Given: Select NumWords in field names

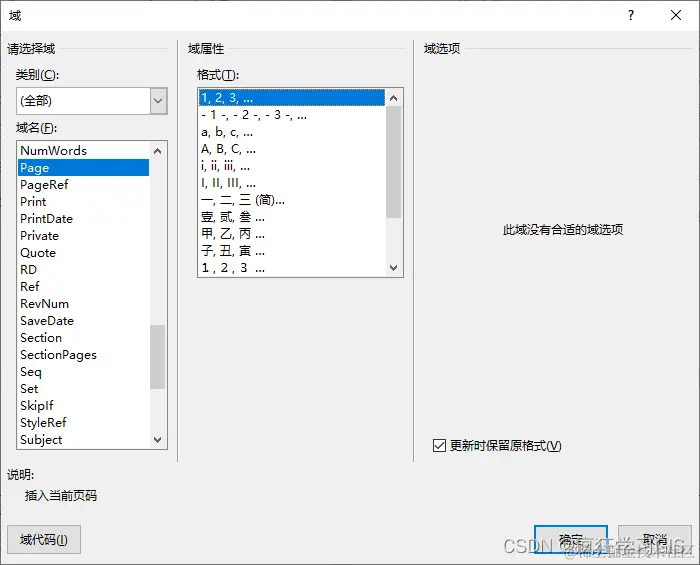Looking at the screenshot, I should [x=83, y=151].
